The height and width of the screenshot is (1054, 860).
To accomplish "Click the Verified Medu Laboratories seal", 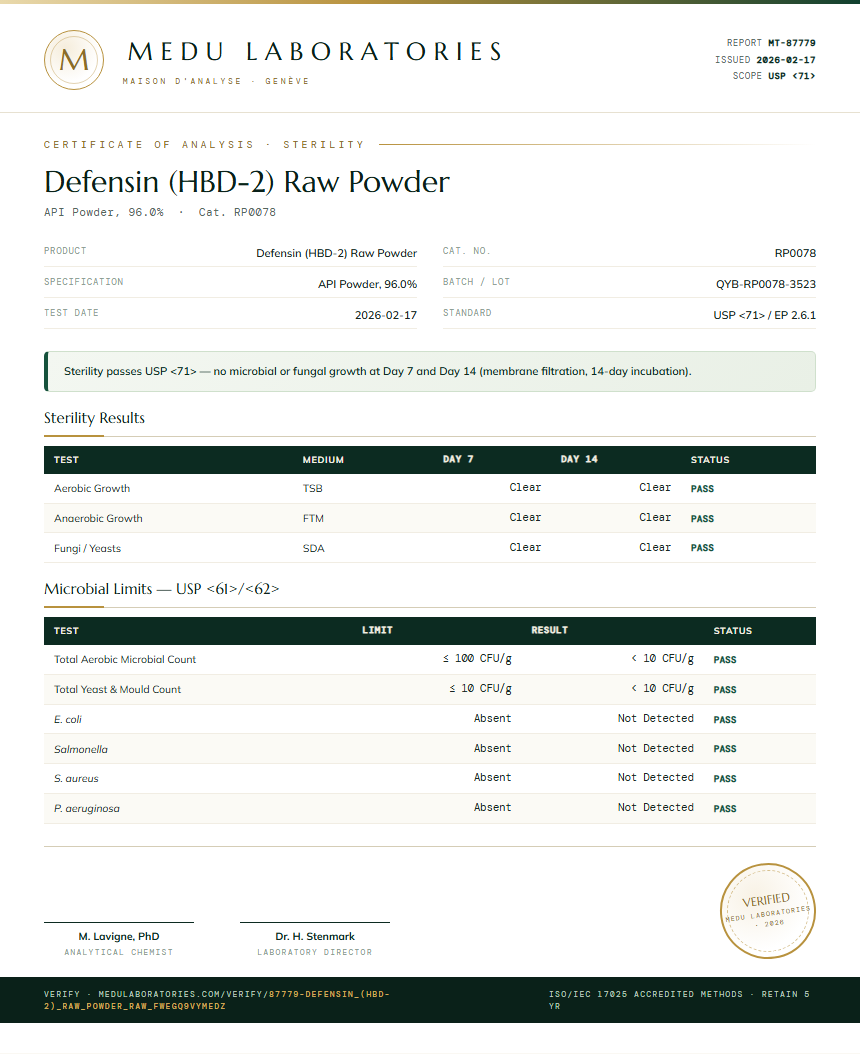I will click(768, 911).
